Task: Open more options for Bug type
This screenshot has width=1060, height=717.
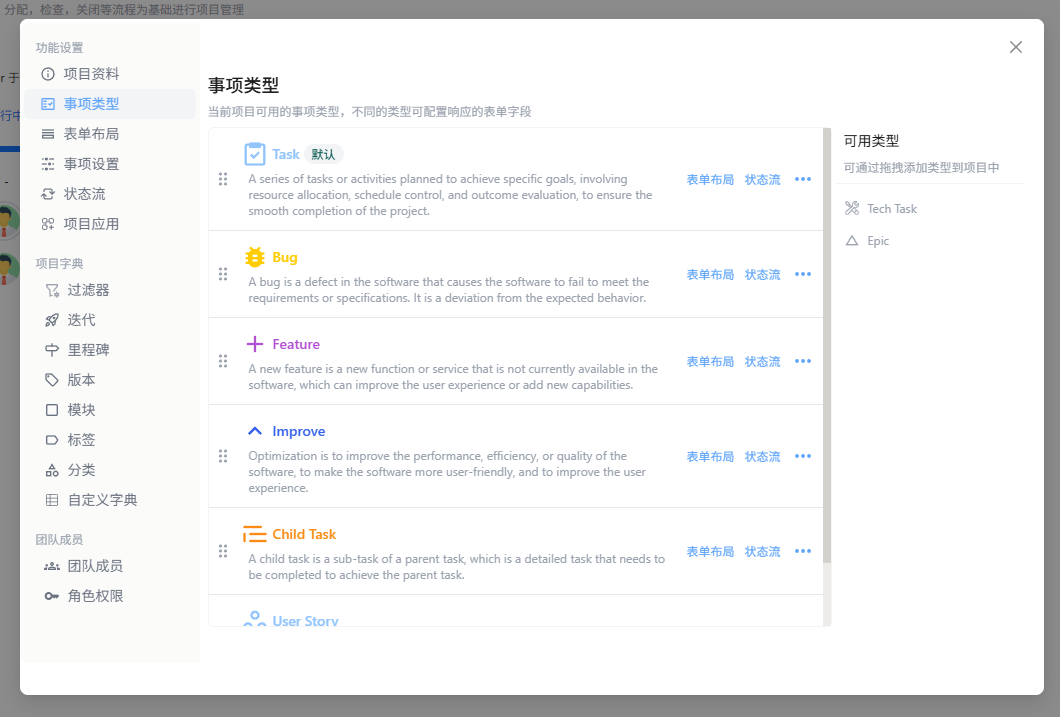Action: tap(803, 274)
